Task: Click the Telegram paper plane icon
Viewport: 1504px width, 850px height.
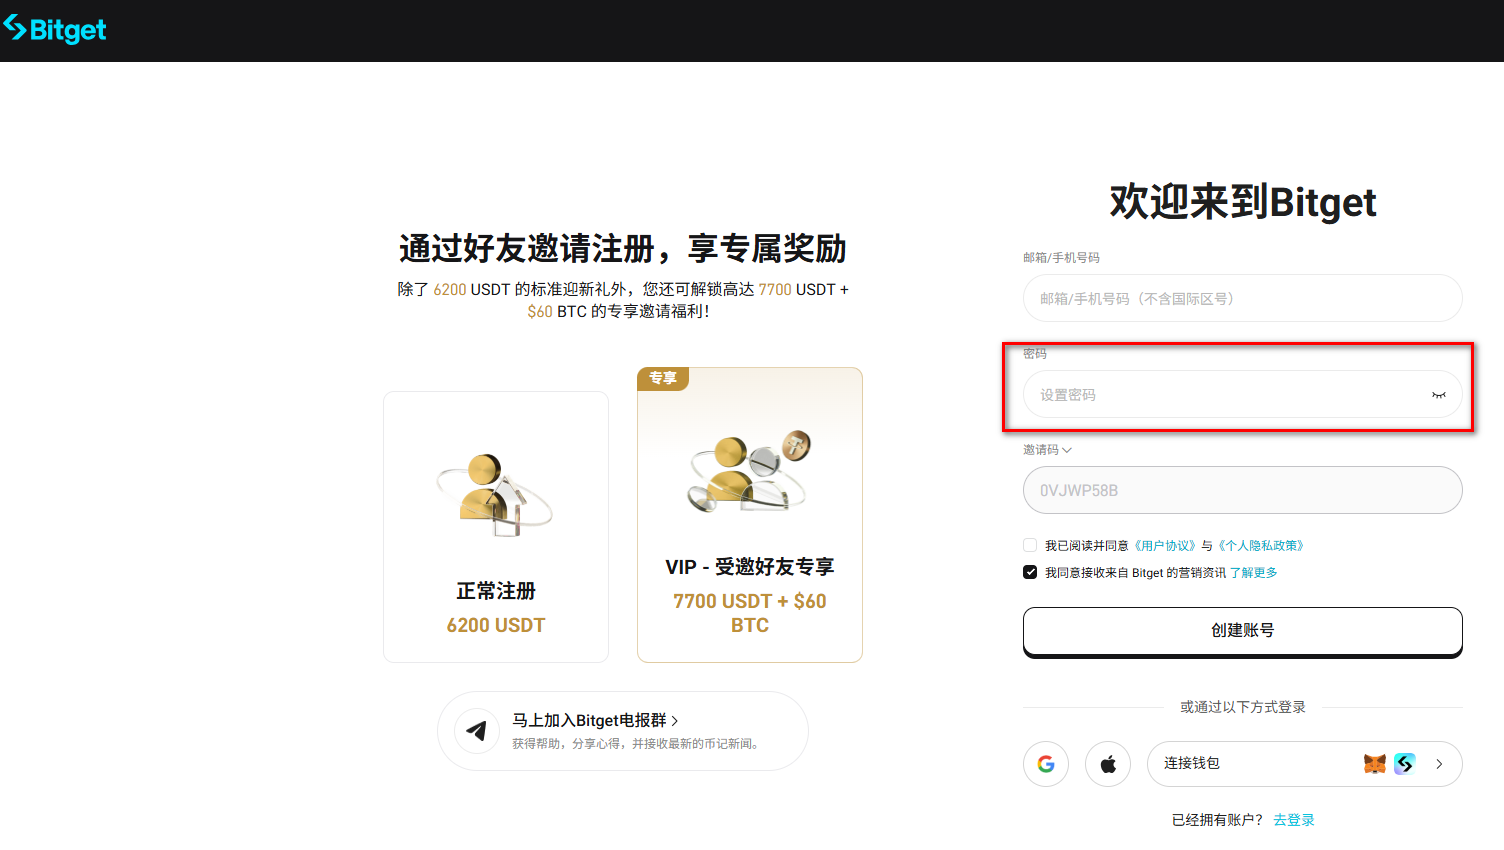Action: click(x=477, y=731)
